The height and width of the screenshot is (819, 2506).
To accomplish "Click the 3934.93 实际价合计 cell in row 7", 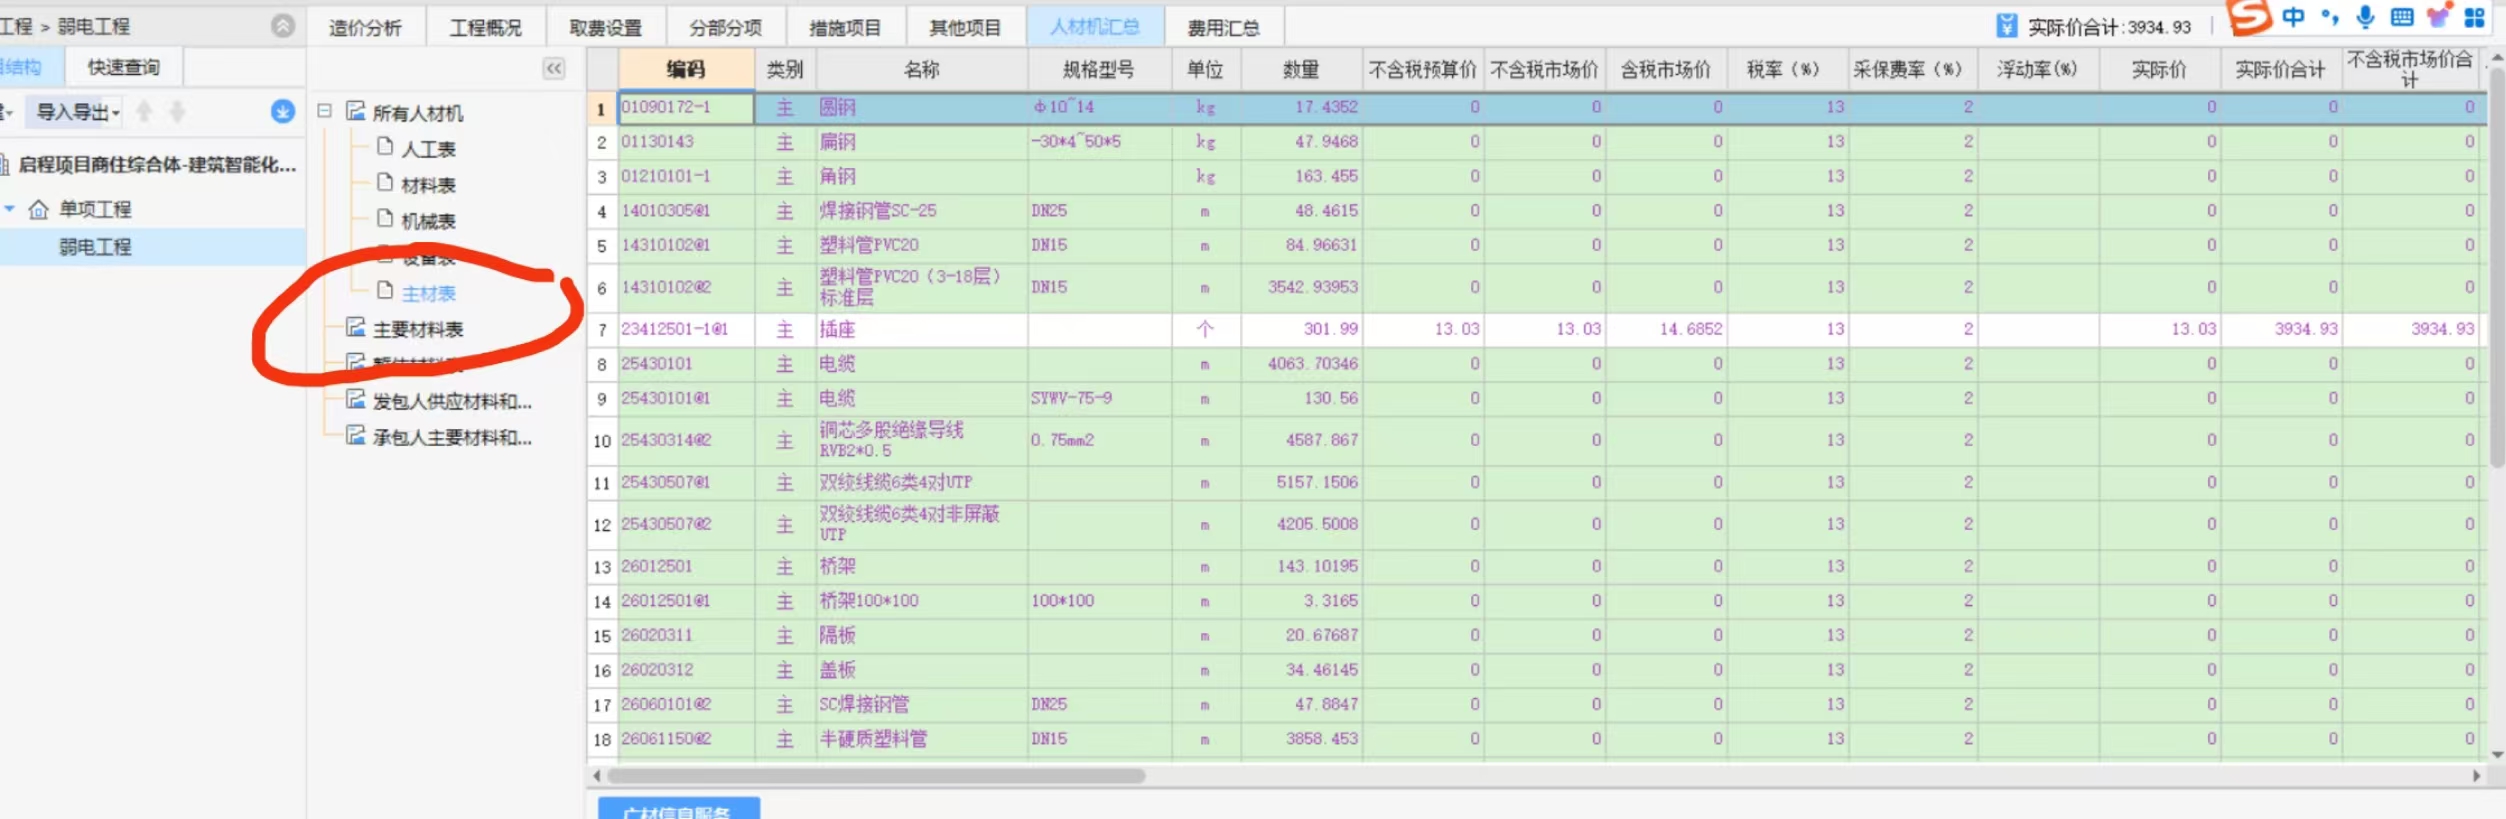I will pos(2281,329).
